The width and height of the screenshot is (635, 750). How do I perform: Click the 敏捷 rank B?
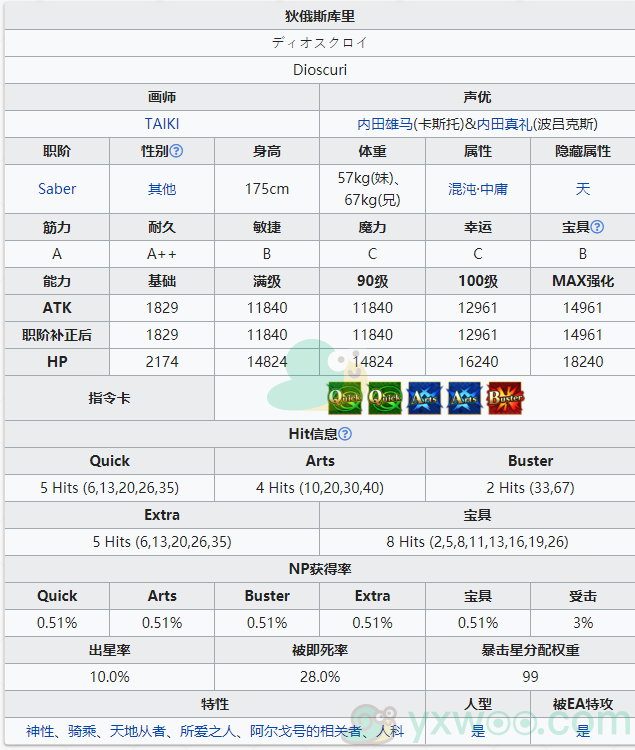click(x=267, y=254)
